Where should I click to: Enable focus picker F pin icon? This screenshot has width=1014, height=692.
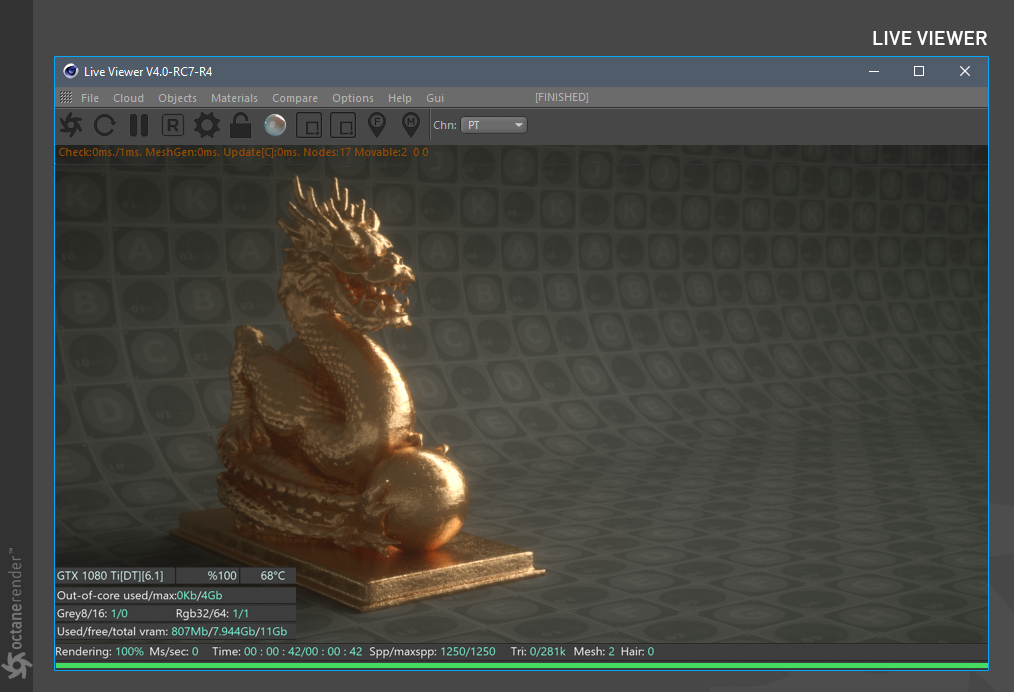coord(377,124)
